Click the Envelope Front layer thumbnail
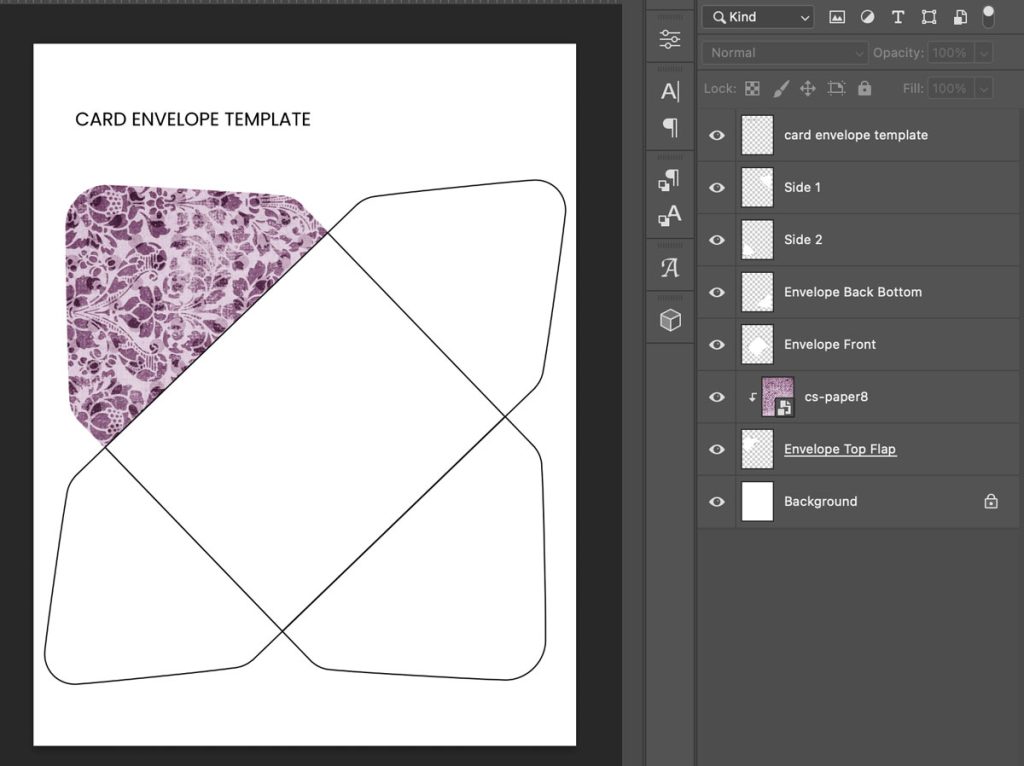This screenshot has height=766, width=1024. (x=758, y=344)
